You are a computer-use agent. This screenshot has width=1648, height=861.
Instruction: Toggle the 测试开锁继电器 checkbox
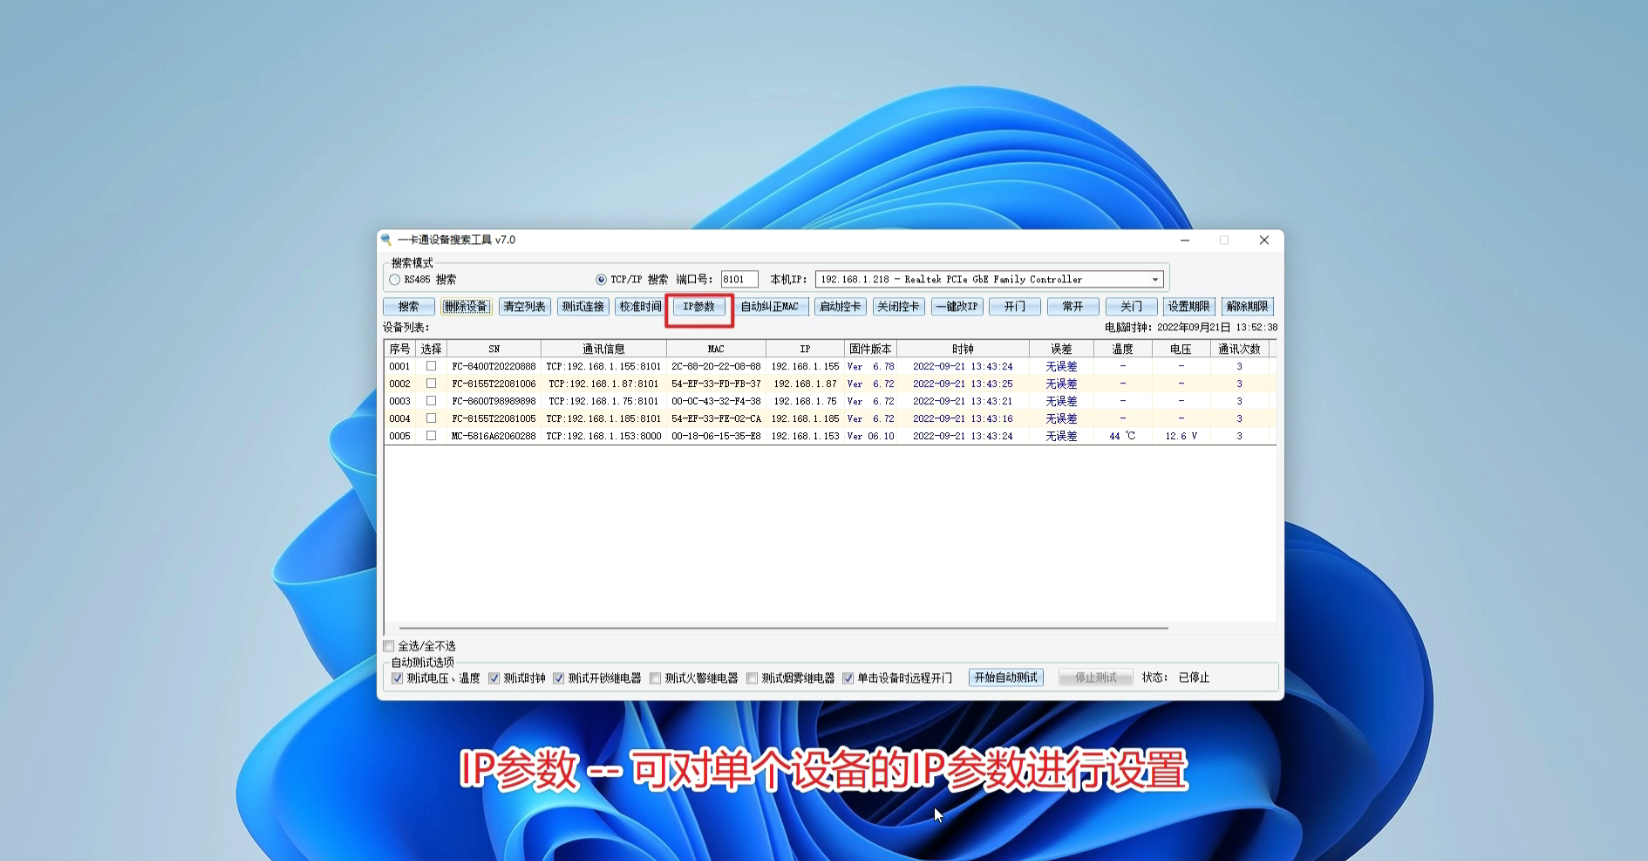[559, 678]
